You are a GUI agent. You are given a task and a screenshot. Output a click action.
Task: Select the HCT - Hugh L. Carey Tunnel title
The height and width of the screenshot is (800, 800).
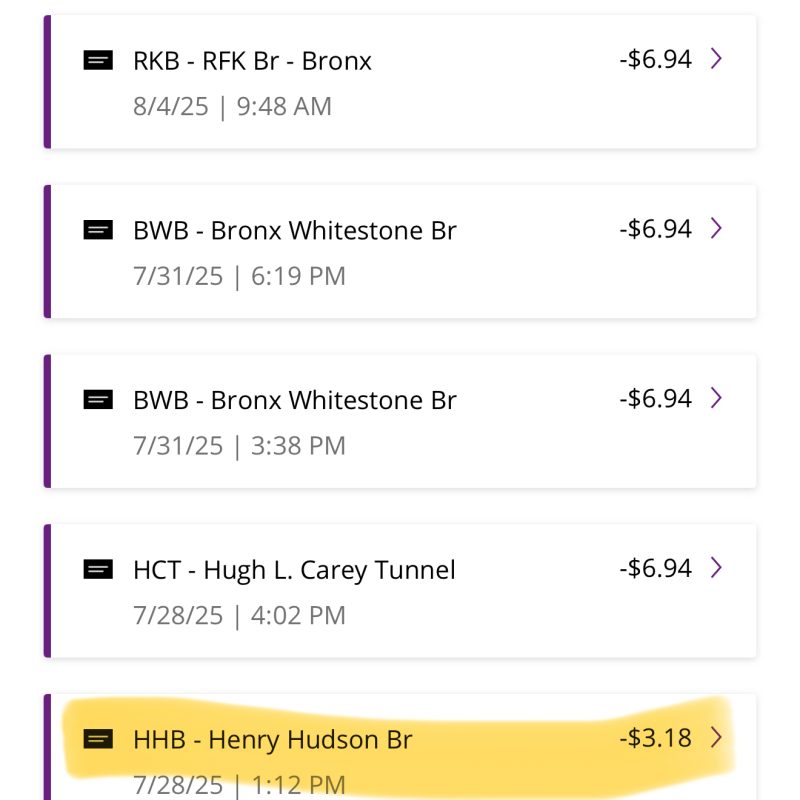294,570
